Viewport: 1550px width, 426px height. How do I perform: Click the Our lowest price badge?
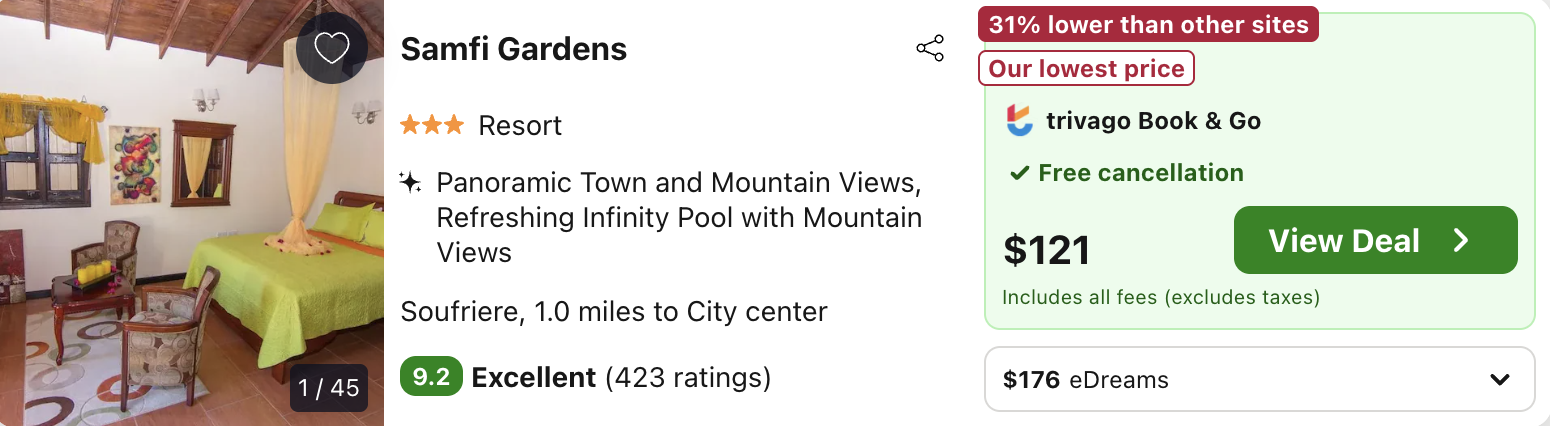click(x=1086, y=69)
